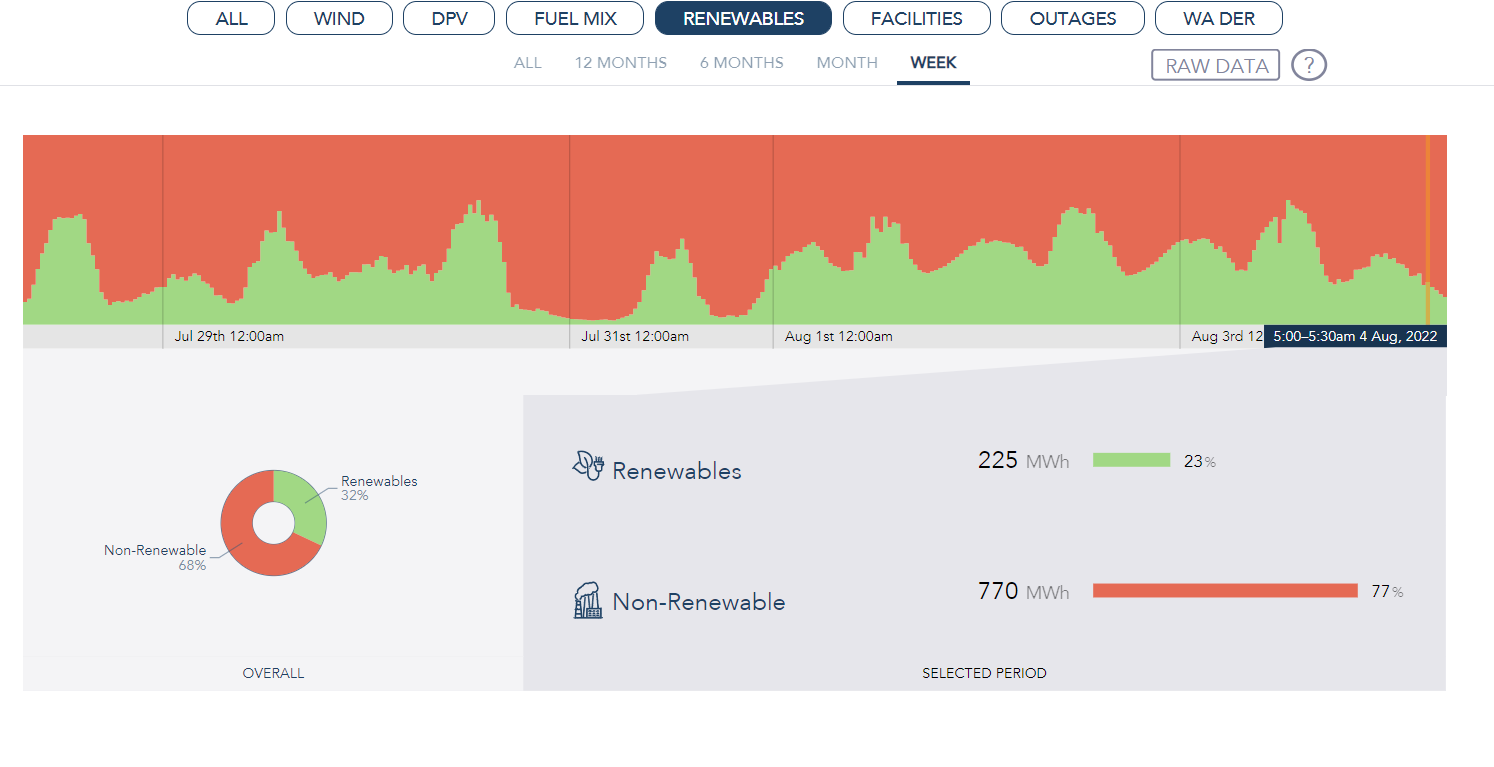The width and height of the screenshot is (1494, 767).
Task: Click the Non-Renewable factory icon
Action: tap(586, 598)
